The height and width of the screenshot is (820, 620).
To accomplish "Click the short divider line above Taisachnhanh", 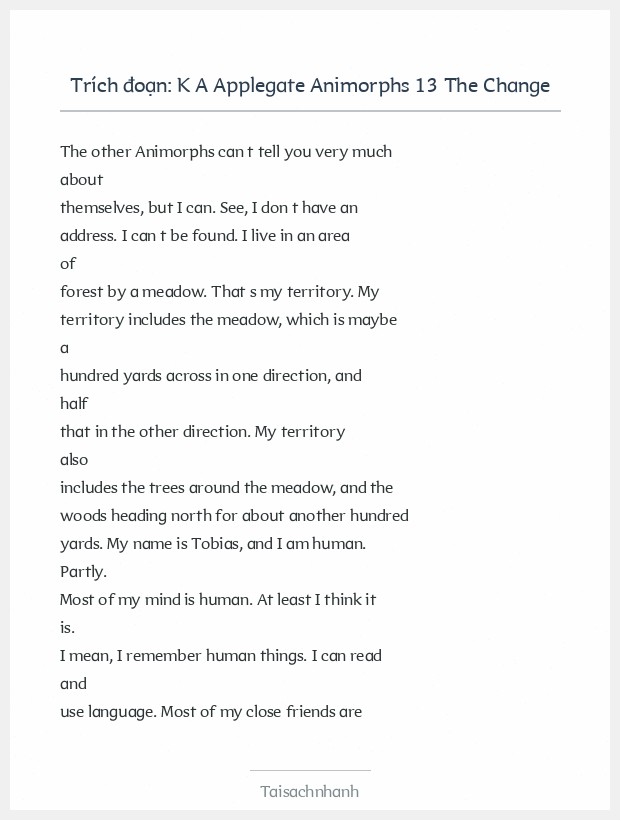I will pos(310,770).
